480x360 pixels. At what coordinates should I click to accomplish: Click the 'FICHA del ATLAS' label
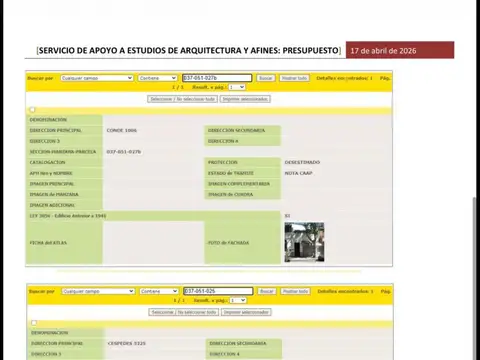pos(48,243)
